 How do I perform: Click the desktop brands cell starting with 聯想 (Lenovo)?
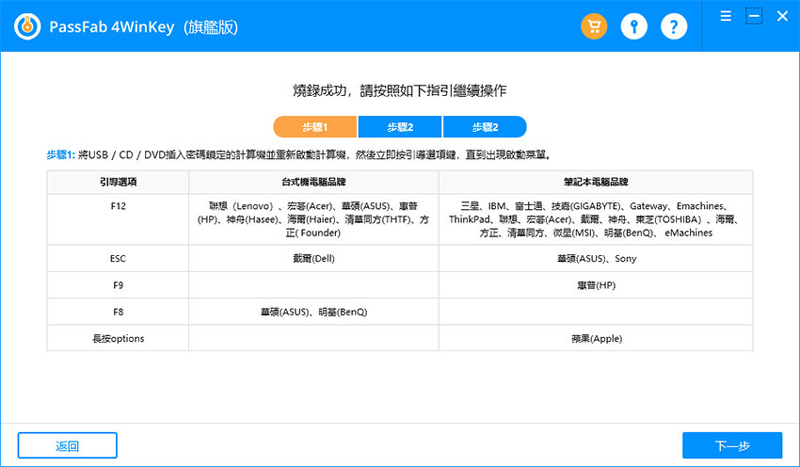pyautogui.click(x=314, y=219)
